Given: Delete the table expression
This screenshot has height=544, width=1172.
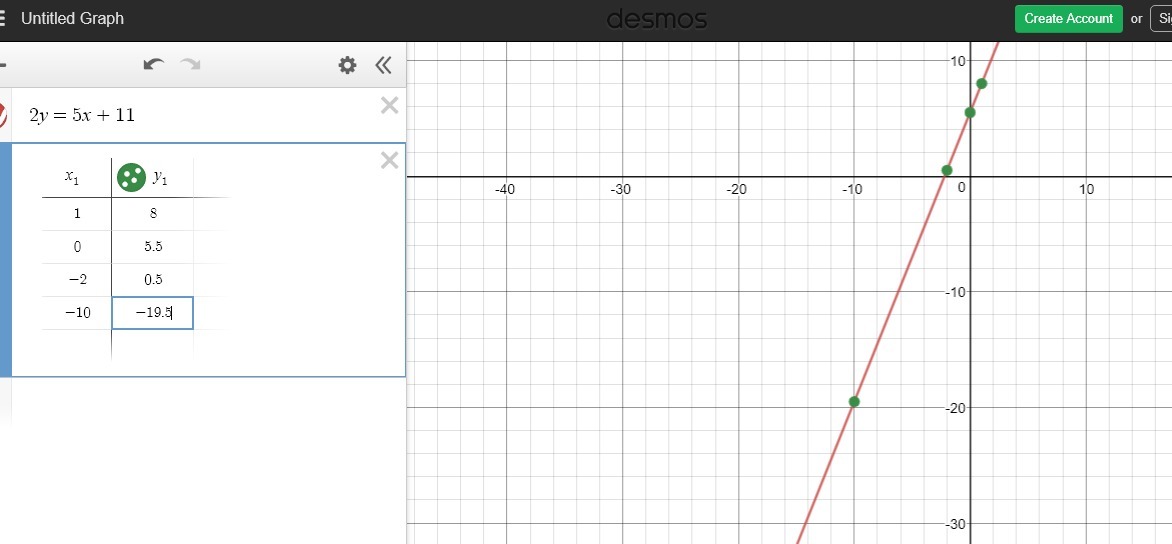Looking at the screenshot, I should point(389,160).
